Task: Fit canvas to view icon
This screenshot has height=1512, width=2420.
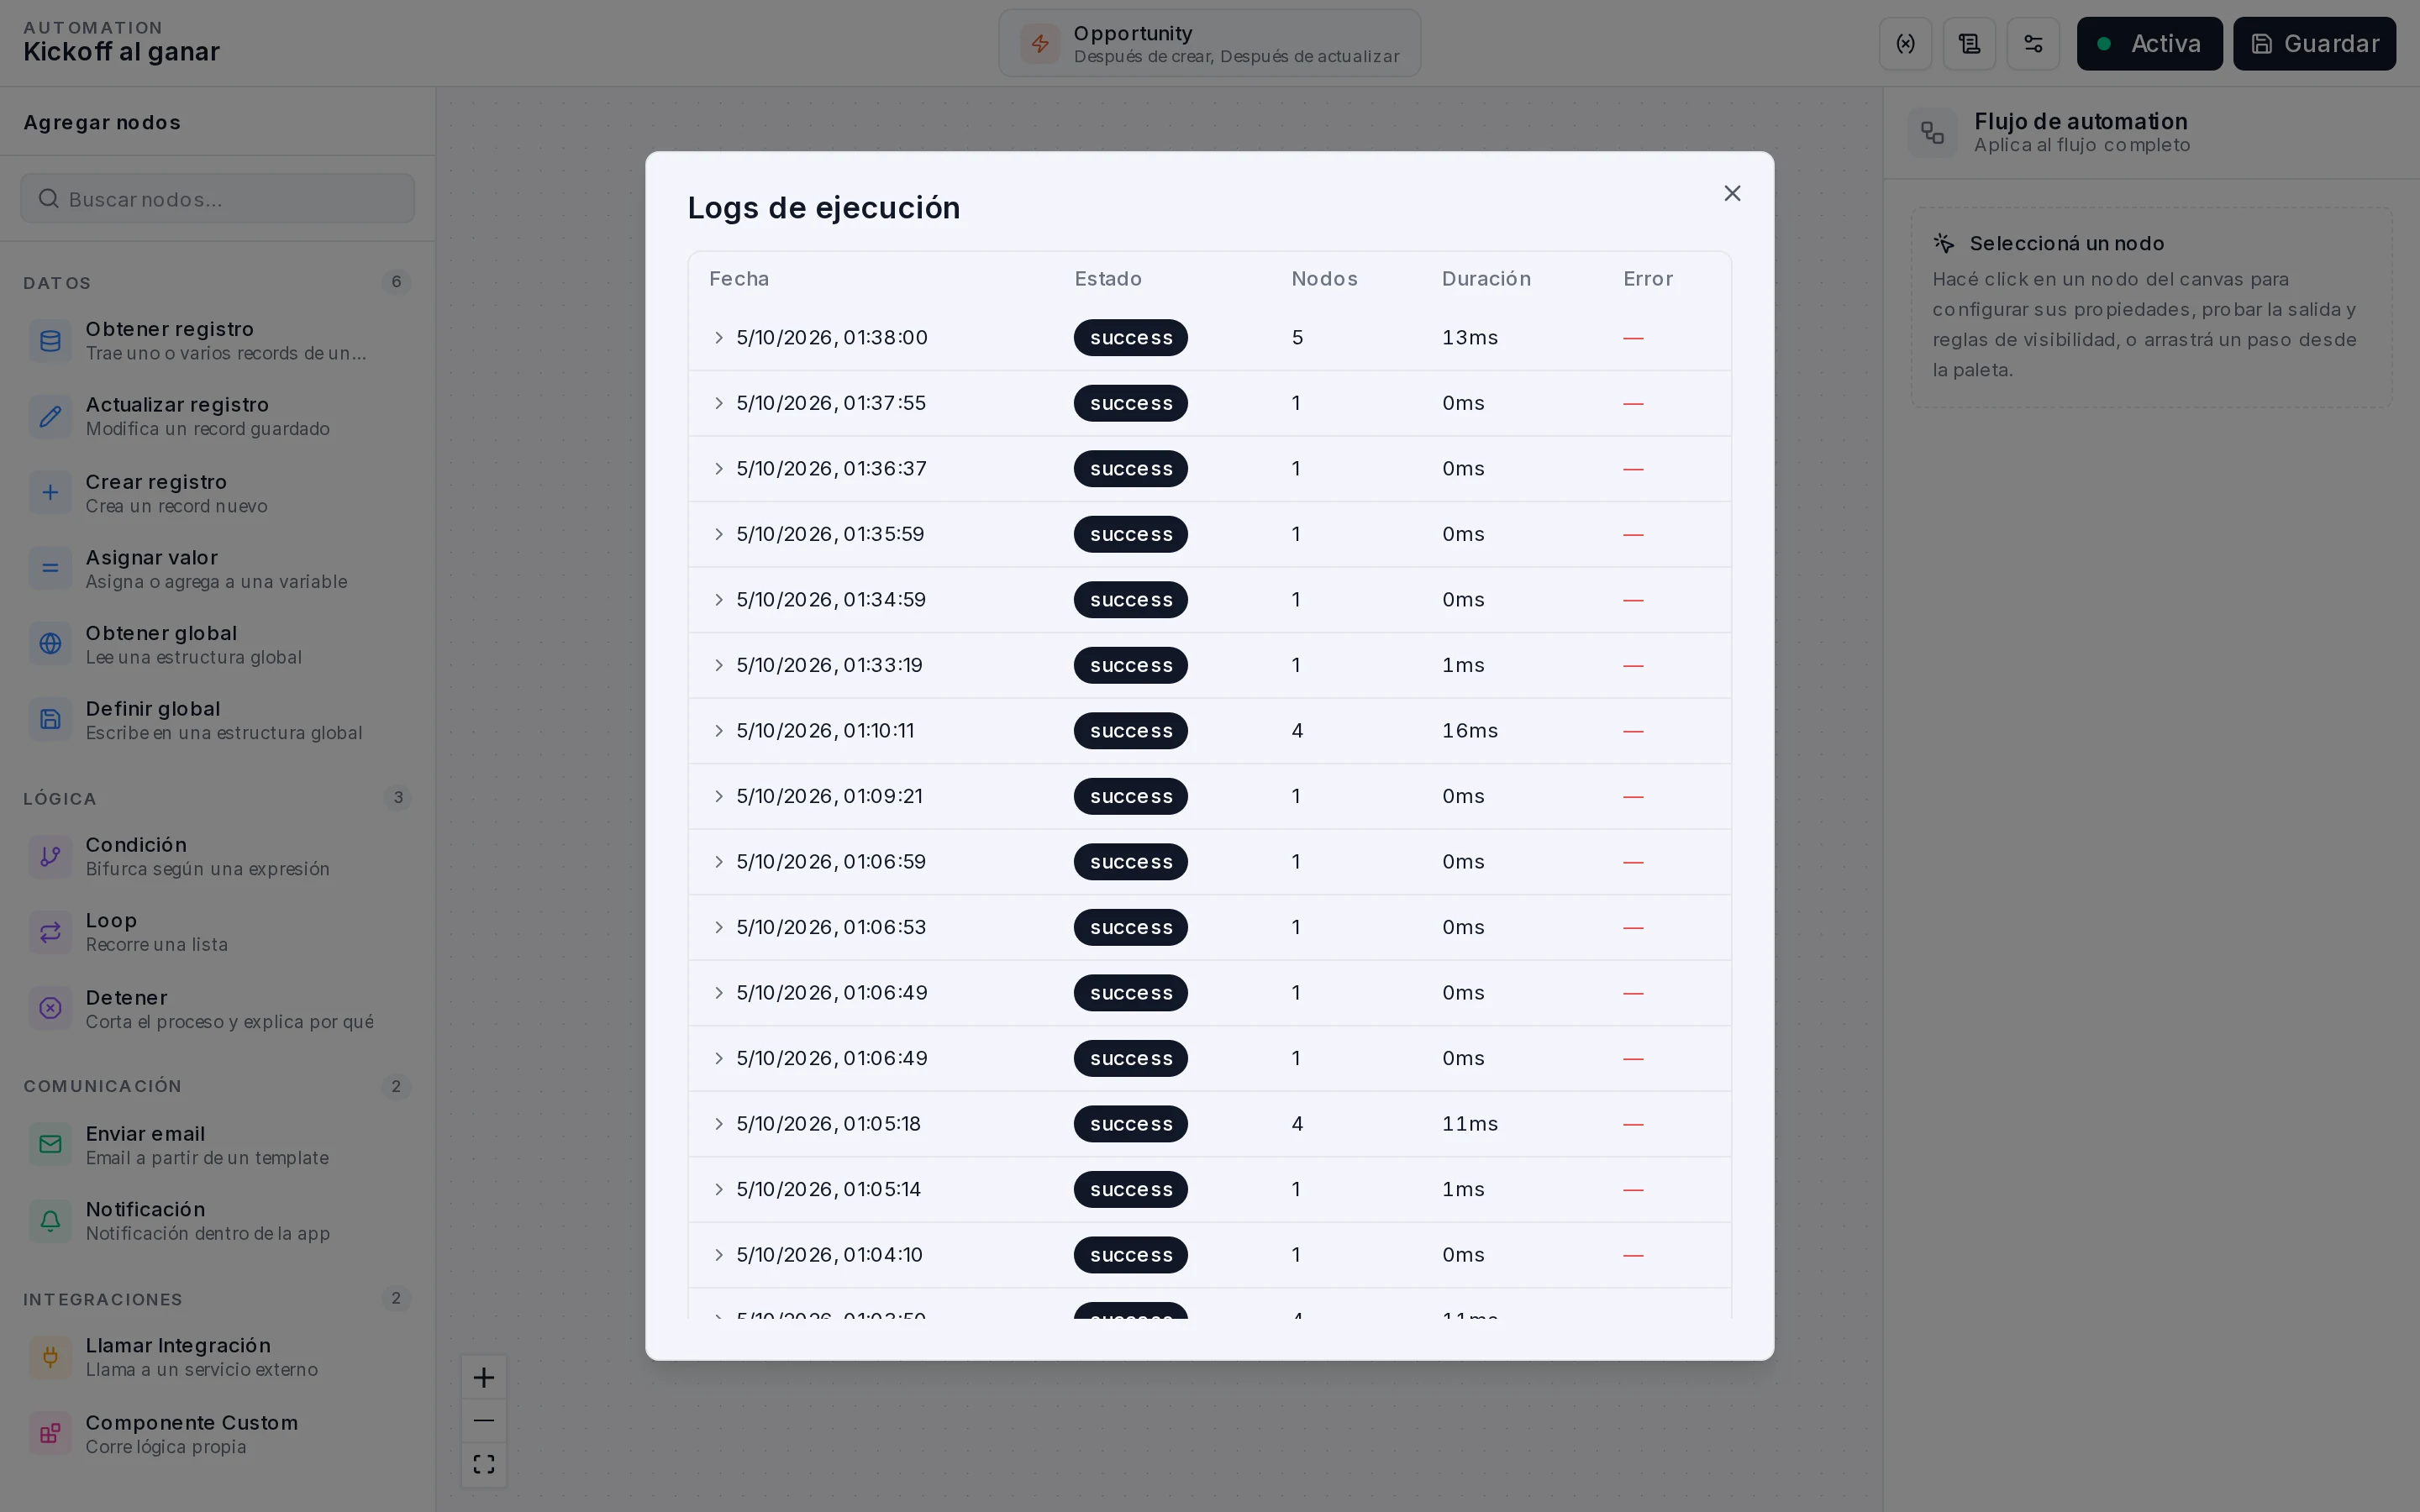Action: [484, 1464]
